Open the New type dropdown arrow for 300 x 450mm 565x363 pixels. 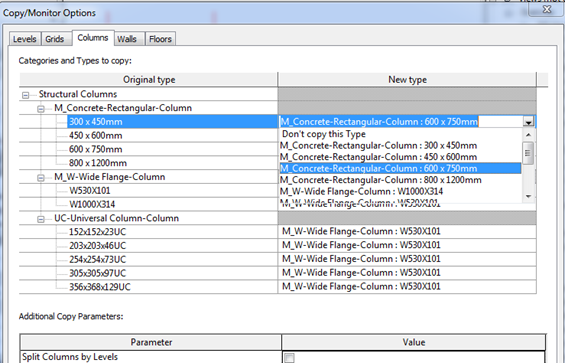(529, 122)
